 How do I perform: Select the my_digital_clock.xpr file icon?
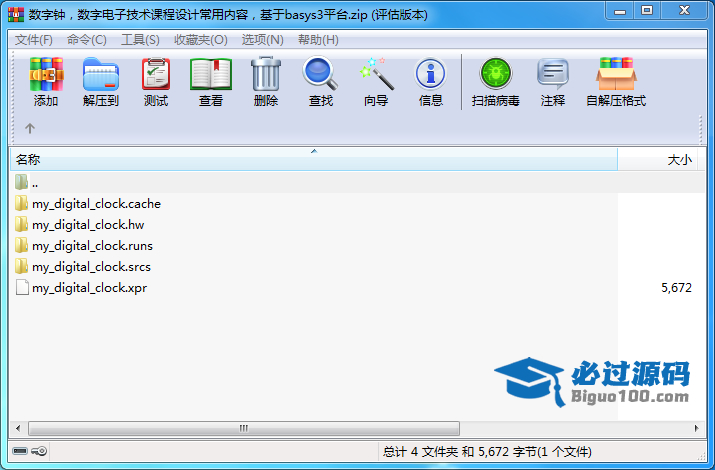tap(22, 287)
